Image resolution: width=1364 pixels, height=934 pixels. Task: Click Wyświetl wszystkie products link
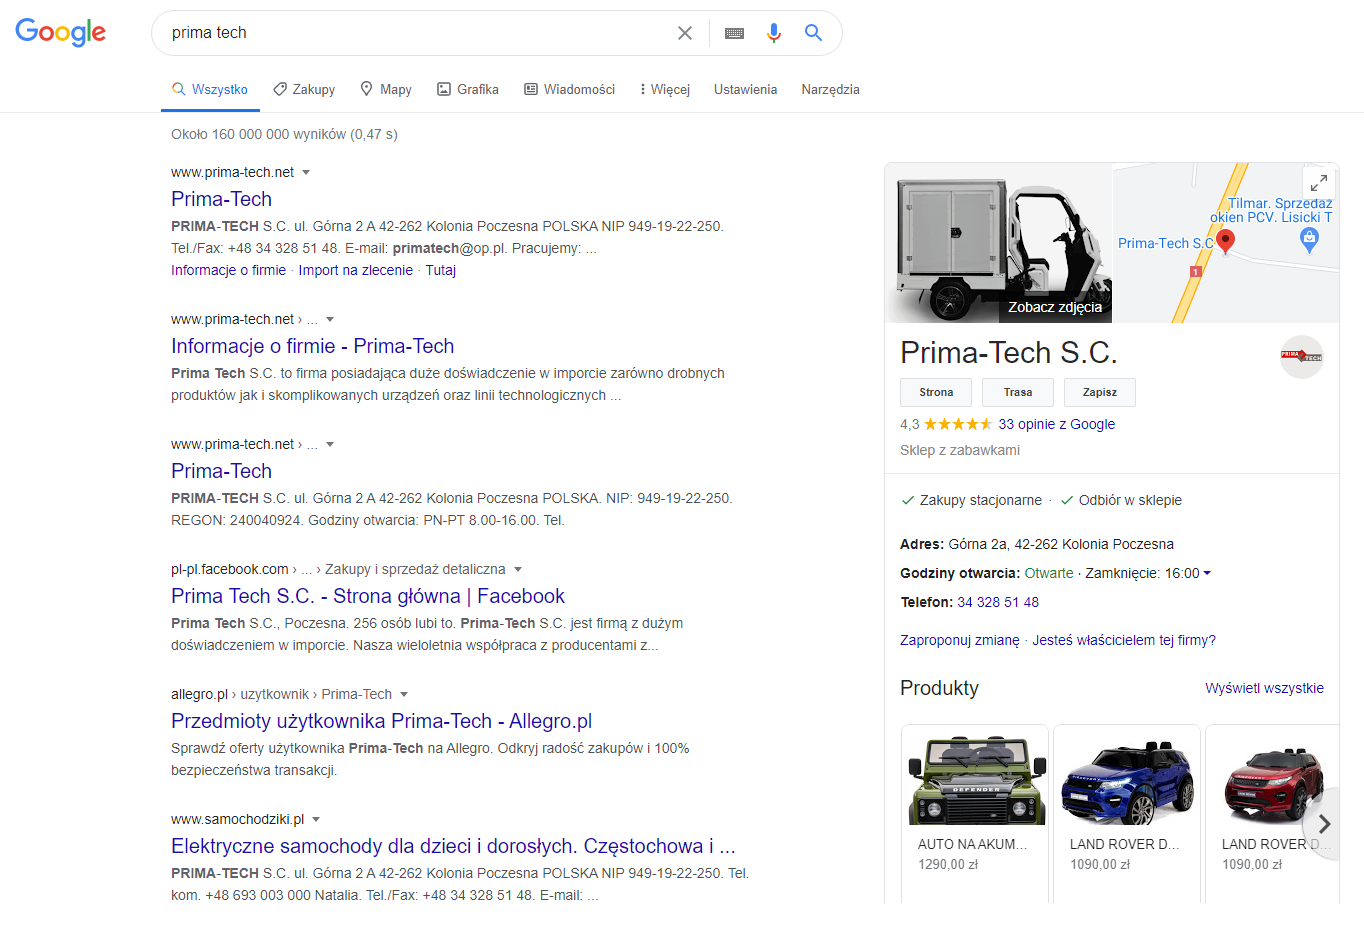pos(1264,689)
